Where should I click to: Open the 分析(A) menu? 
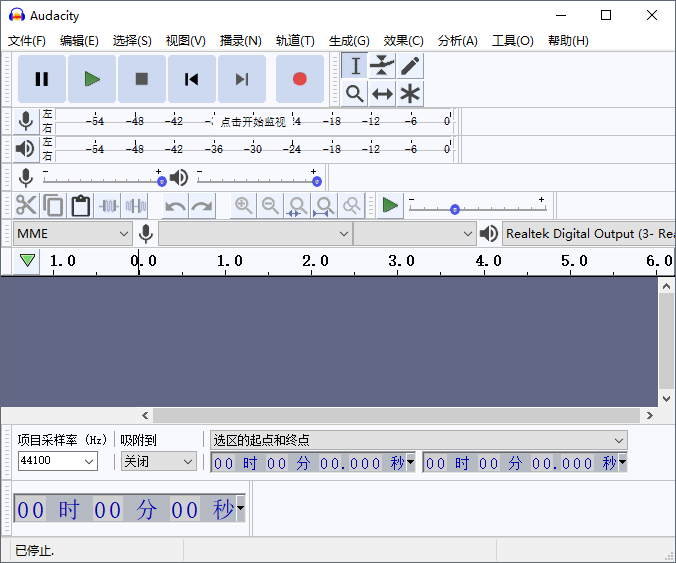tap(457, 41)
